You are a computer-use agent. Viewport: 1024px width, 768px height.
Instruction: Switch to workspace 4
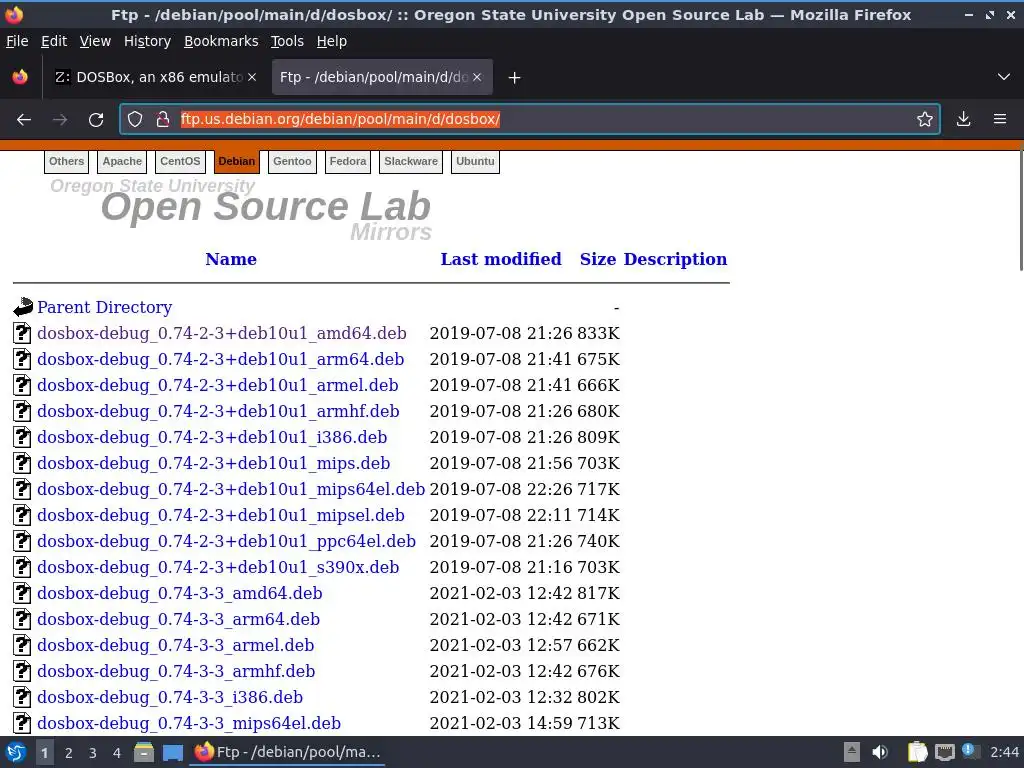pyautogui.click(x=116, y=753)
